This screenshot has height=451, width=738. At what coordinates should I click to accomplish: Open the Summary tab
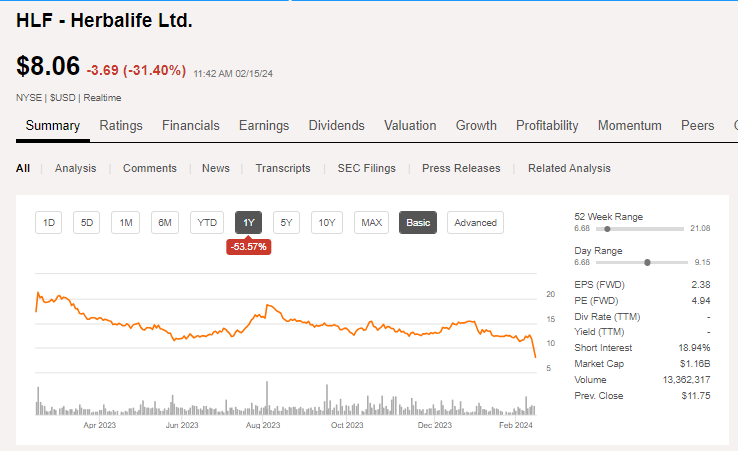pos(53,126)
